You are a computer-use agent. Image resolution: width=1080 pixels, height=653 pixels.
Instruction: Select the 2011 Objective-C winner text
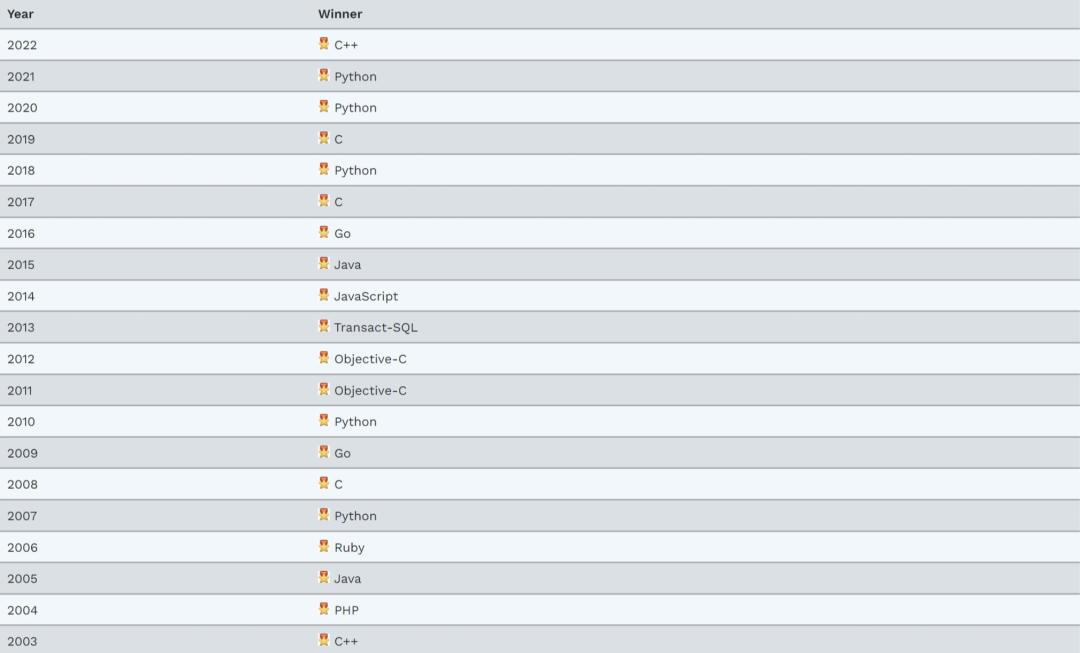tap(371, 391)
